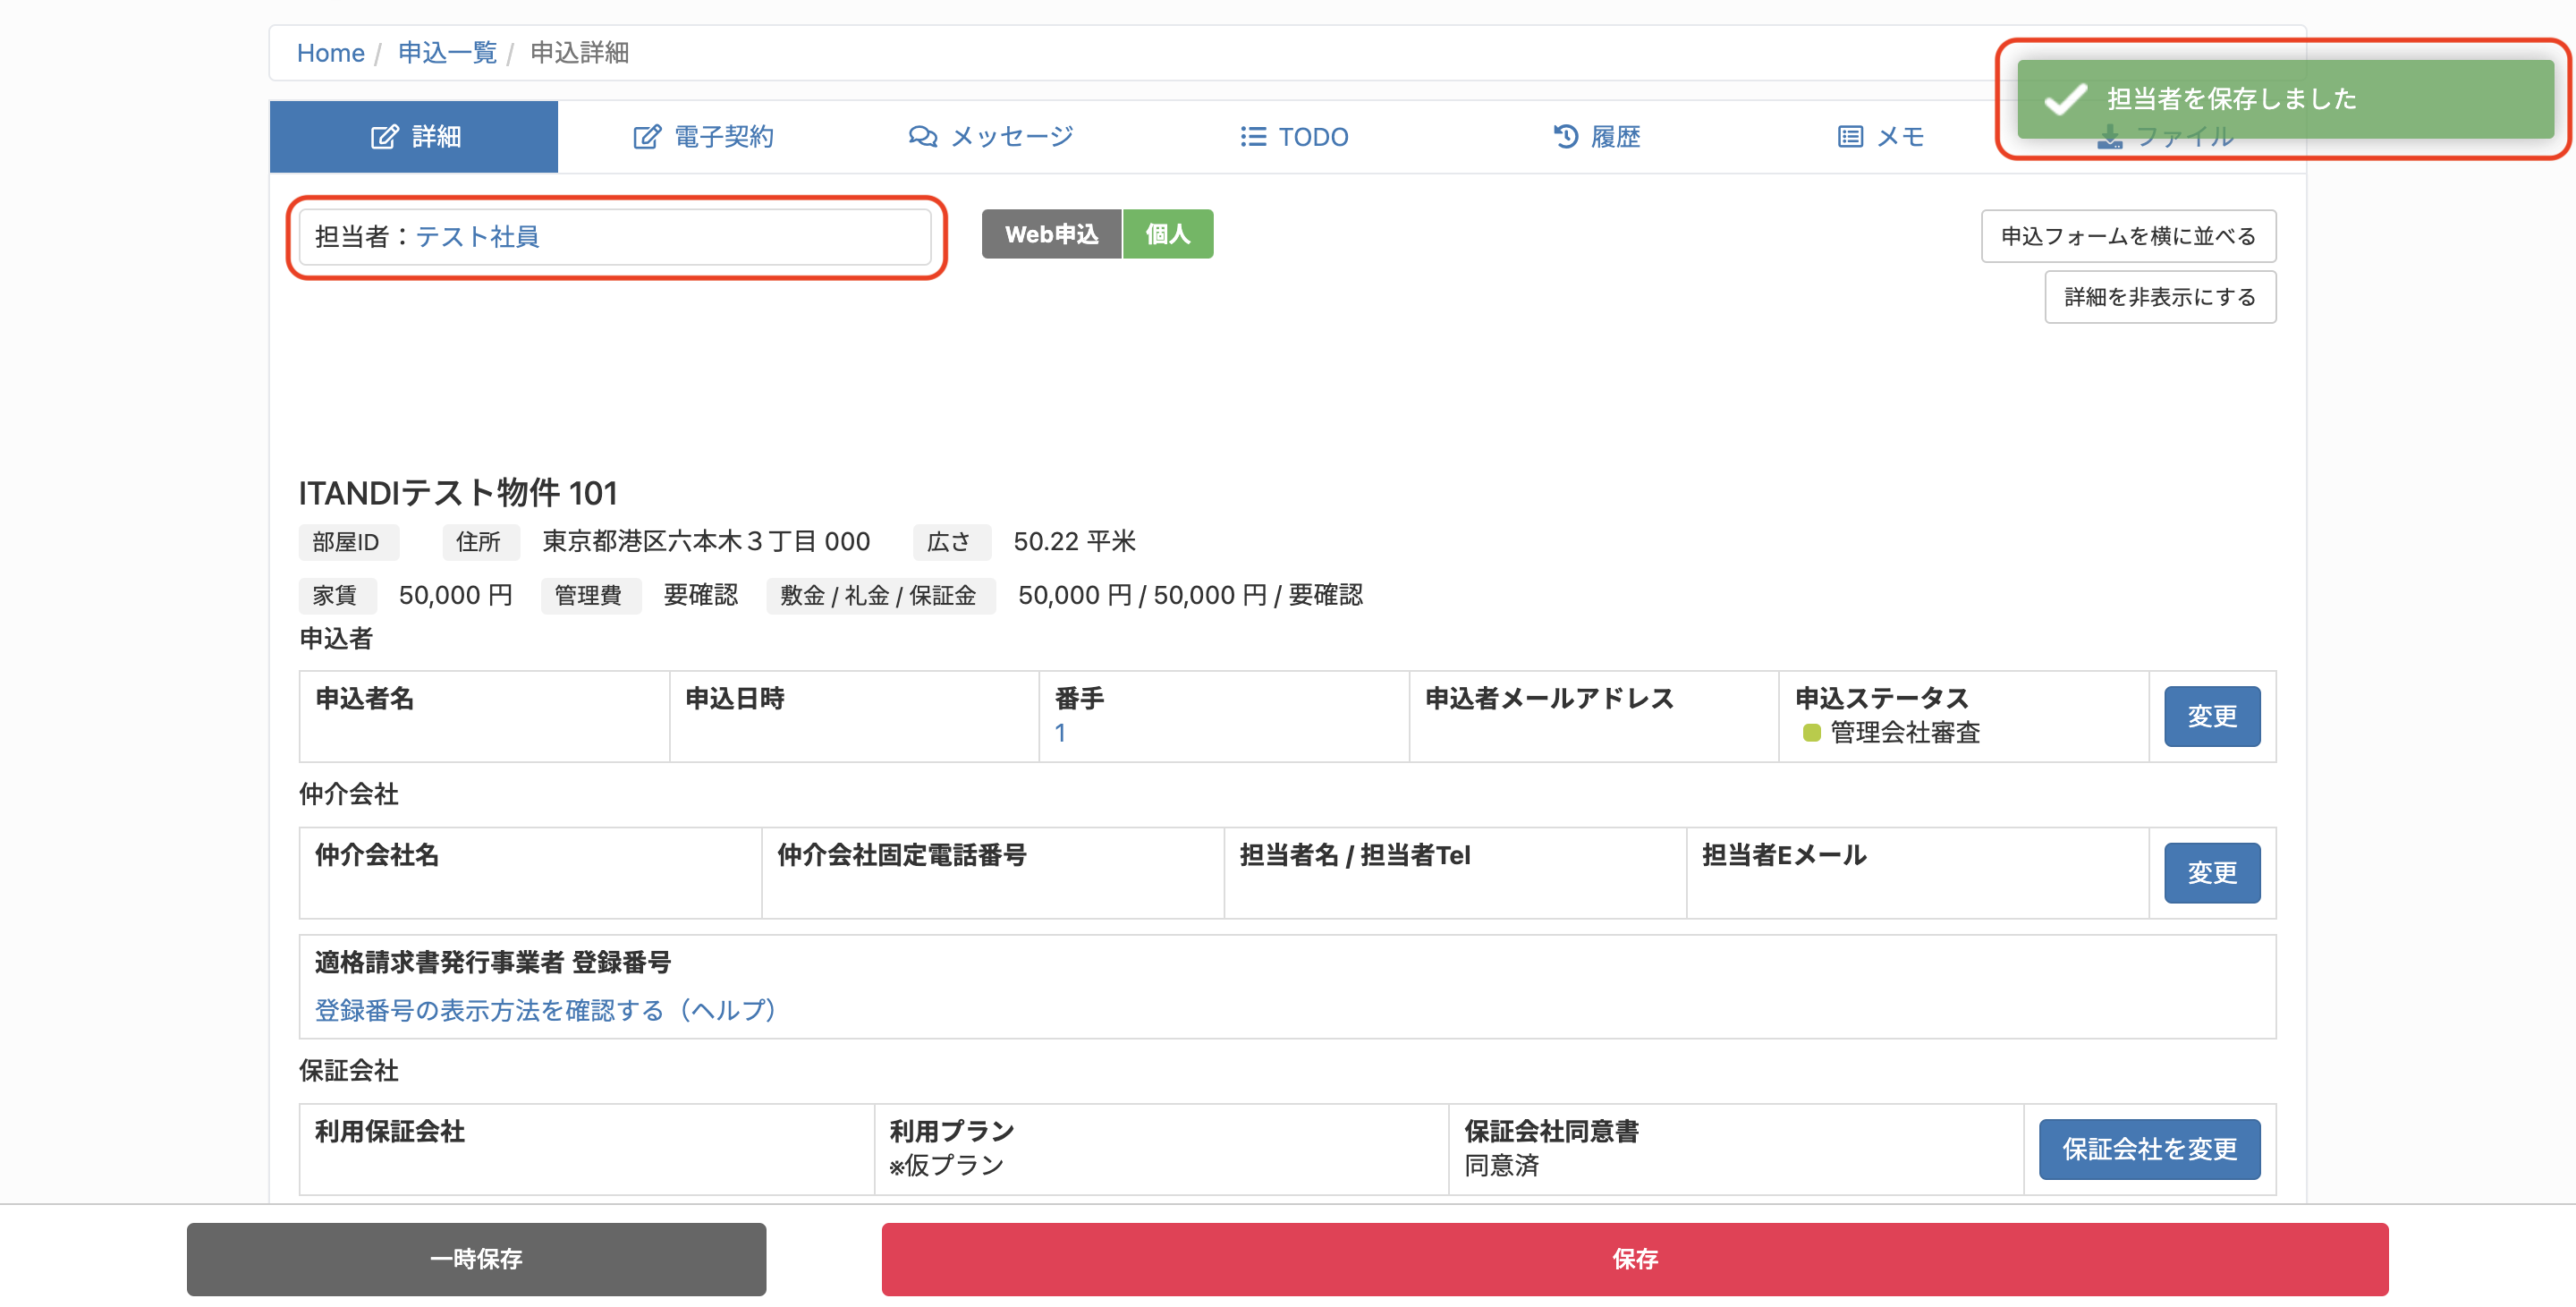Switch to the 電子契約 tab
2576x1307 pixels.
[703, 137]
